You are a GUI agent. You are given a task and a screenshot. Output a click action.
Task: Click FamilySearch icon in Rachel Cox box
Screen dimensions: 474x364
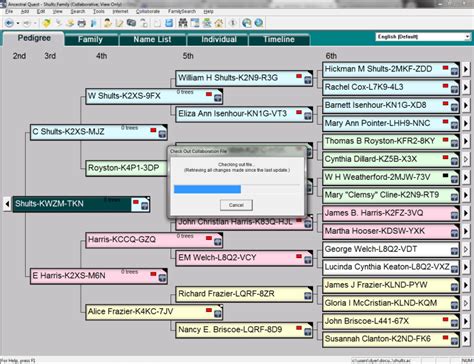pos(454,89)
